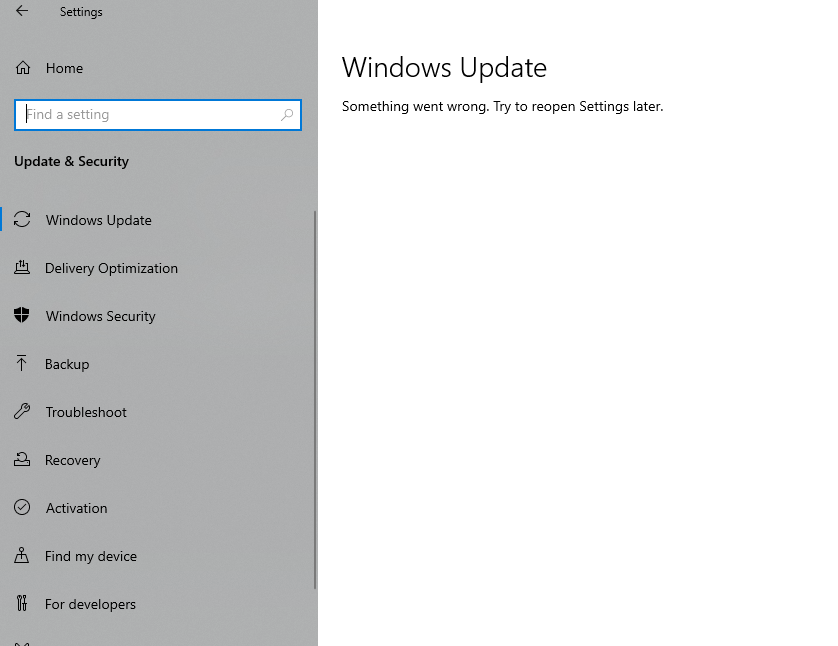The width and height of the screenshot is (838, 646).
Task: Click the Activation checkmark circle icon
Action: (22, 507)
